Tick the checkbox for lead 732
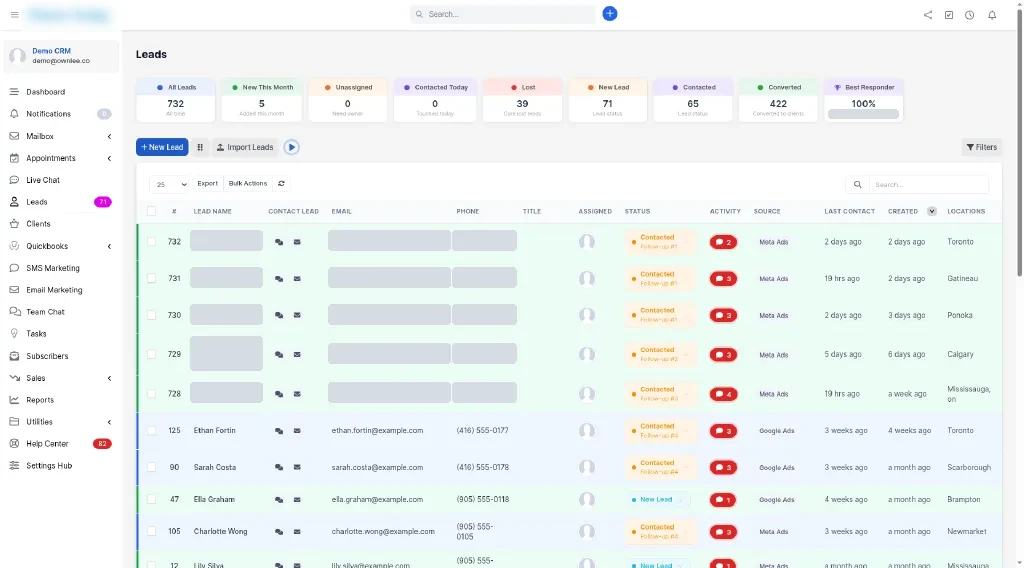Screen dimensions: 1024x568 point(152,242)
